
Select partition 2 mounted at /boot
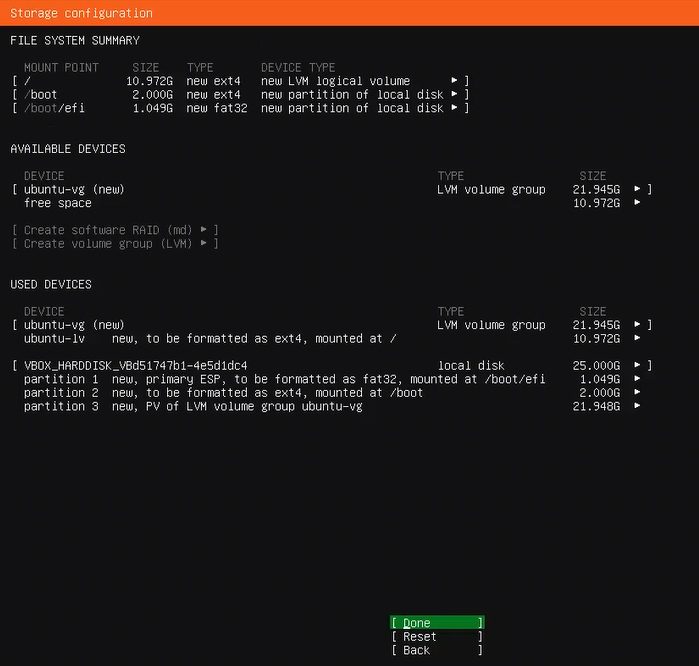click(223, 393)
